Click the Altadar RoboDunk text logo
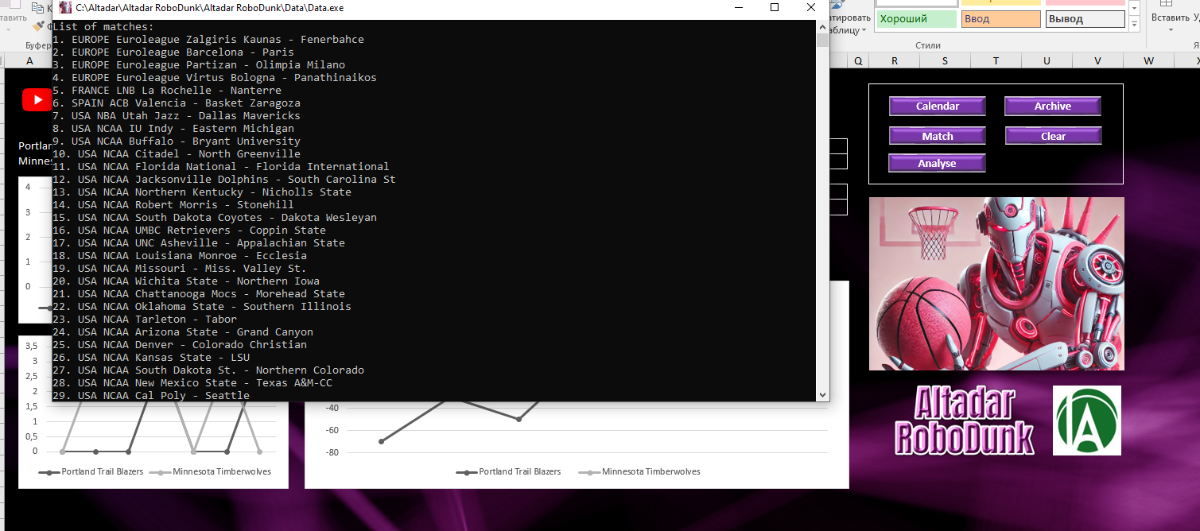The width and height of the screenshot is (1200, 531). point(961,421)
